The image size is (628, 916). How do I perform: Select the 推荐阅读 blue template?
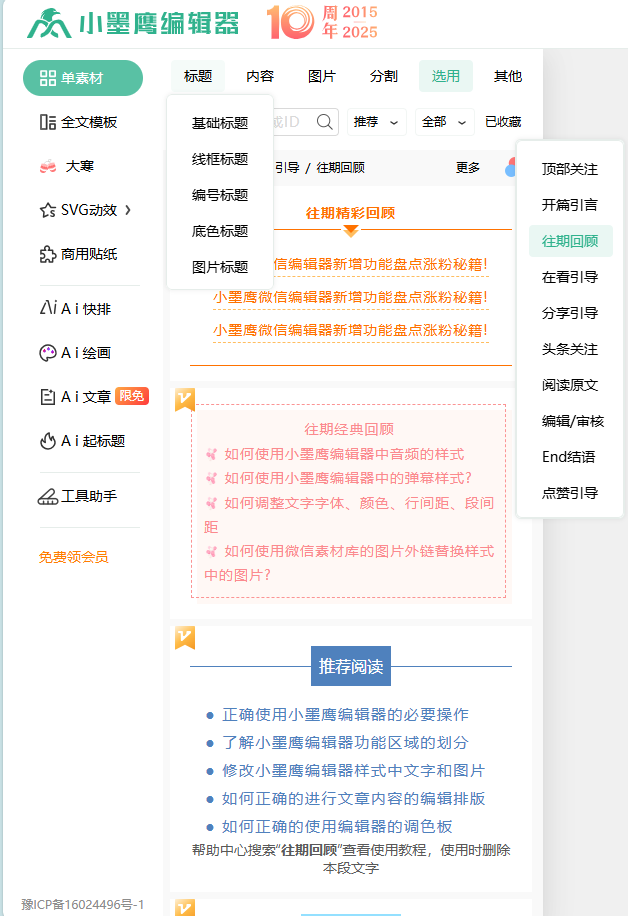[351, 759]
